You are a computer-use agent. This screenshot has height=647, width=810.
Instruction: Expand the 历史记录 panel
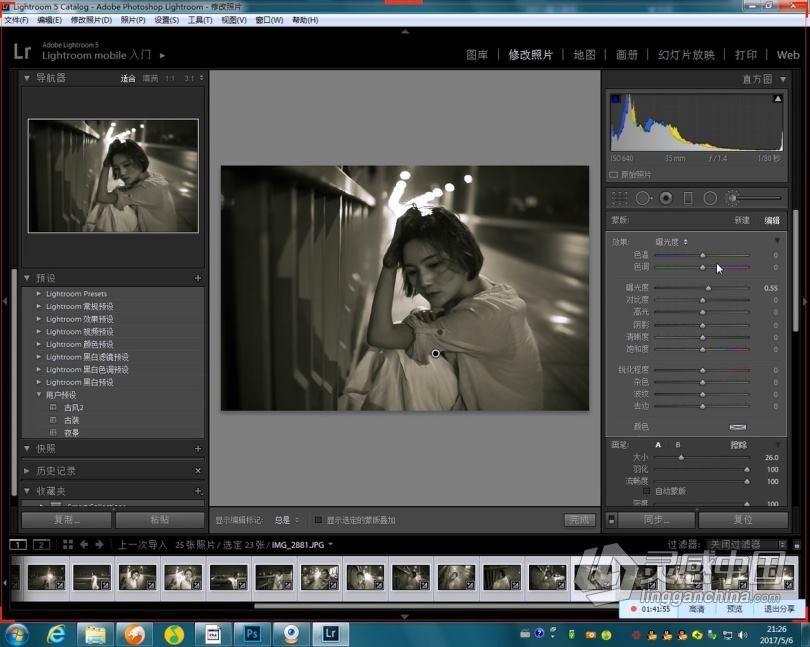click(27, 471)
